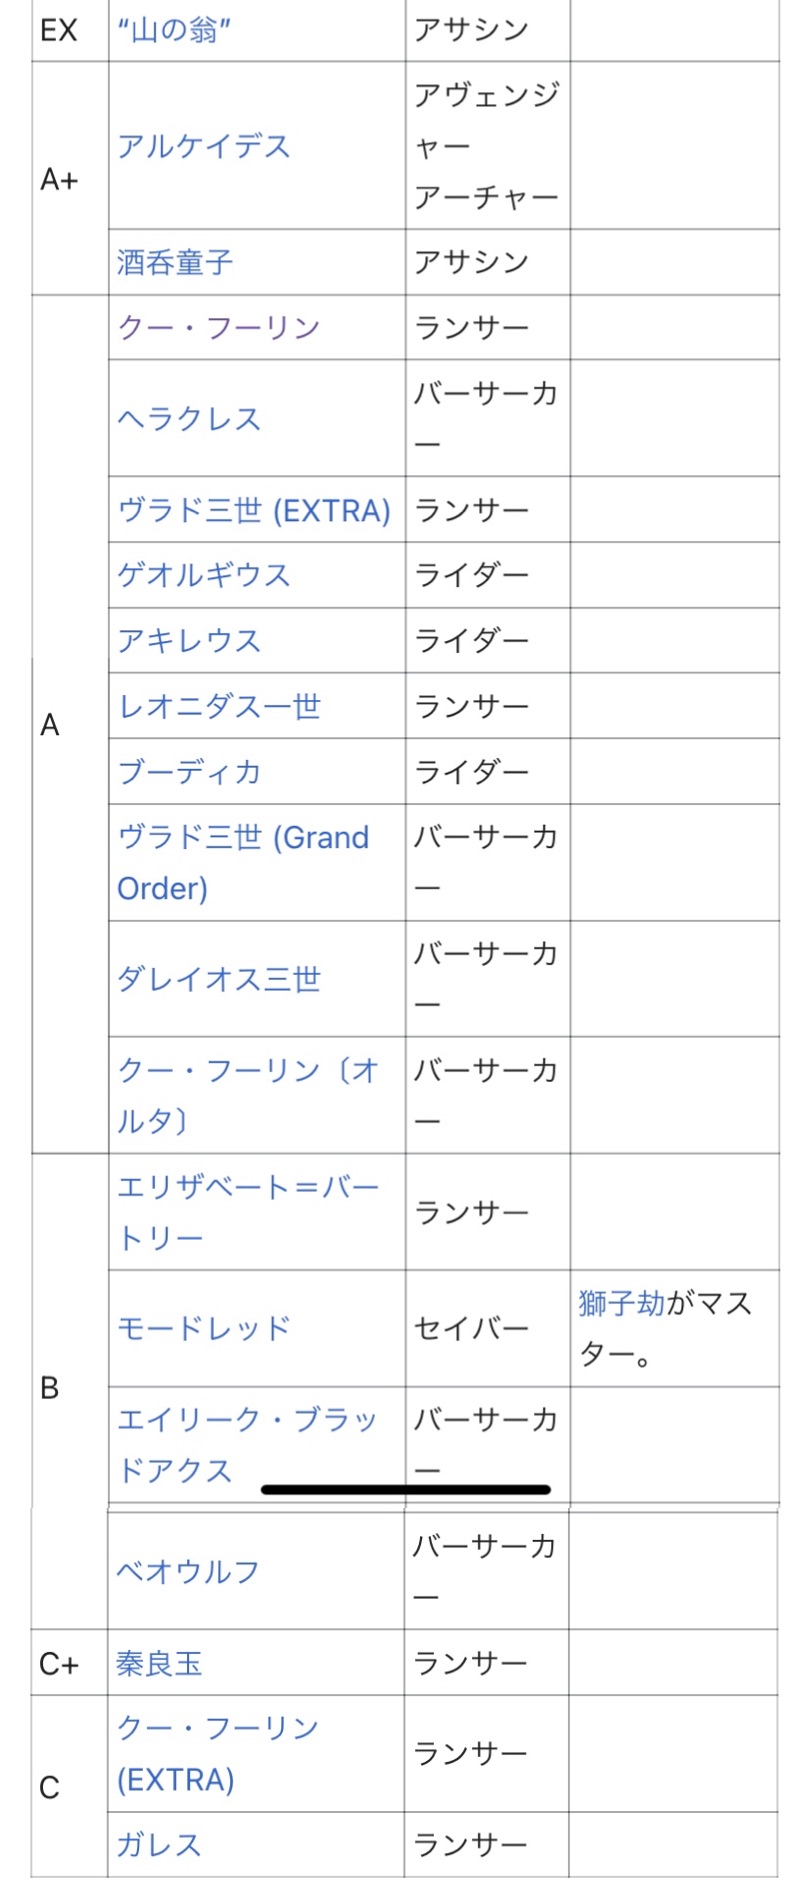800x1896 pixels.
Task: Open the “山の翁” link
Action: click(x=174, y=31)
